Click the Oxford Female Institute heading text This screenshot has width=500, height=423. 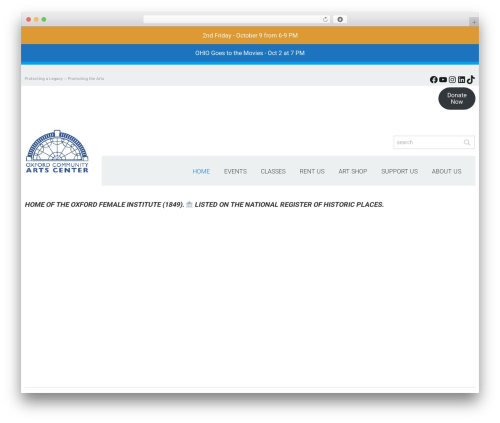point(204,205)
